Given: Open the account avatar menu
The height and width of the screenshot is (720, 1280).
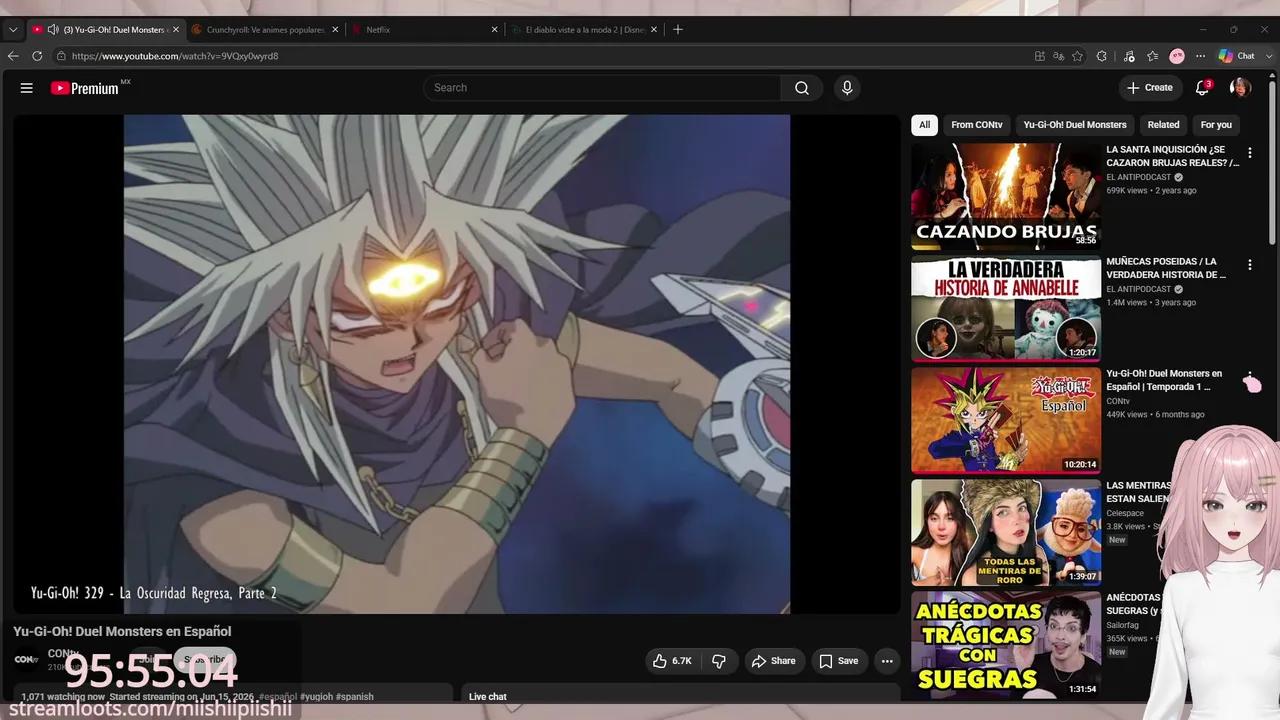Looking at the screenshot, I should pos(1240,88).
